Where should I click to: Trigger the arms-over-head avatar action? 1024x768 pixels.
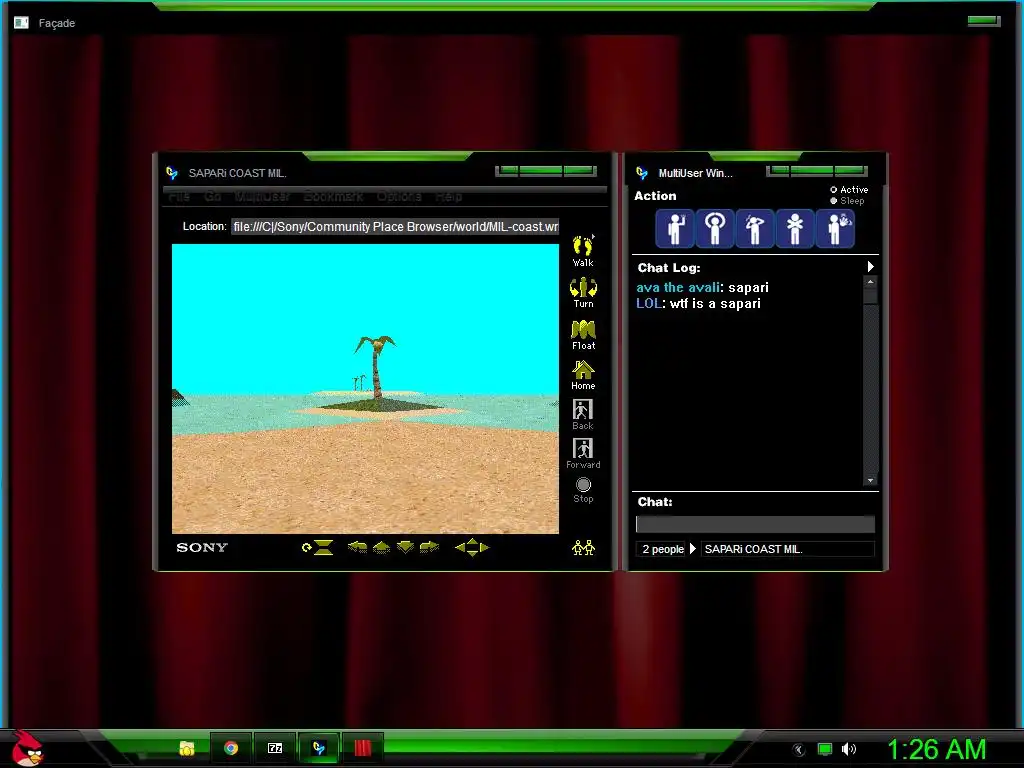click(715, 229)
